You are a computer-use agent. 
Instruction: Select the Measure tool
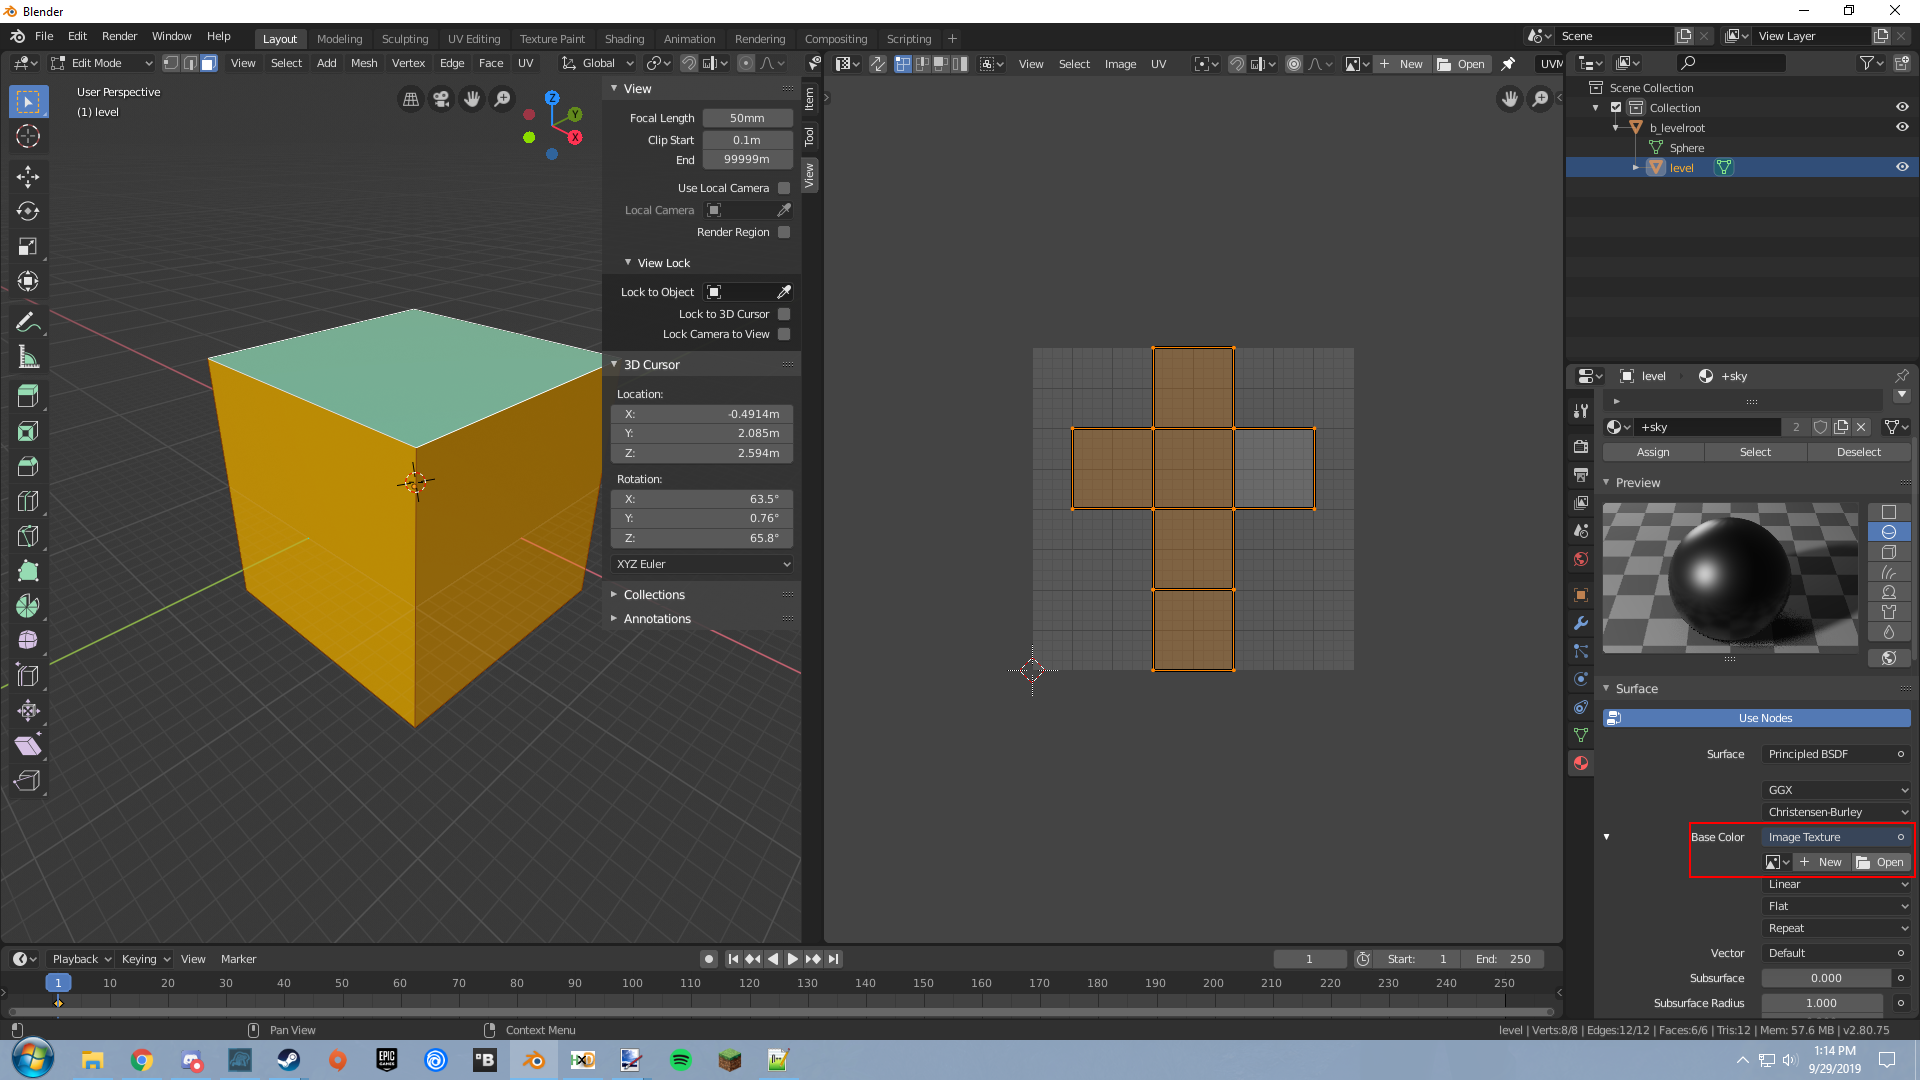(28, 357)
